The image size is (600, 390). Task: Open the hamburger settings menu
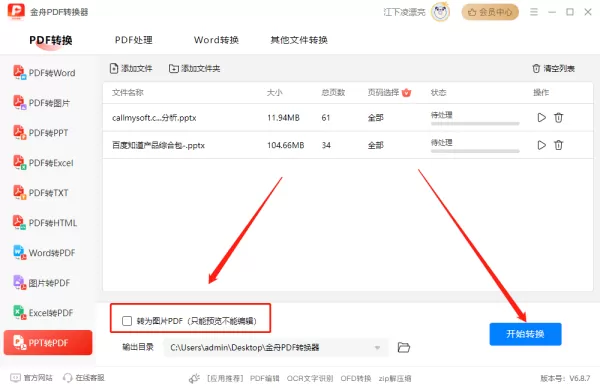(534, 12)
